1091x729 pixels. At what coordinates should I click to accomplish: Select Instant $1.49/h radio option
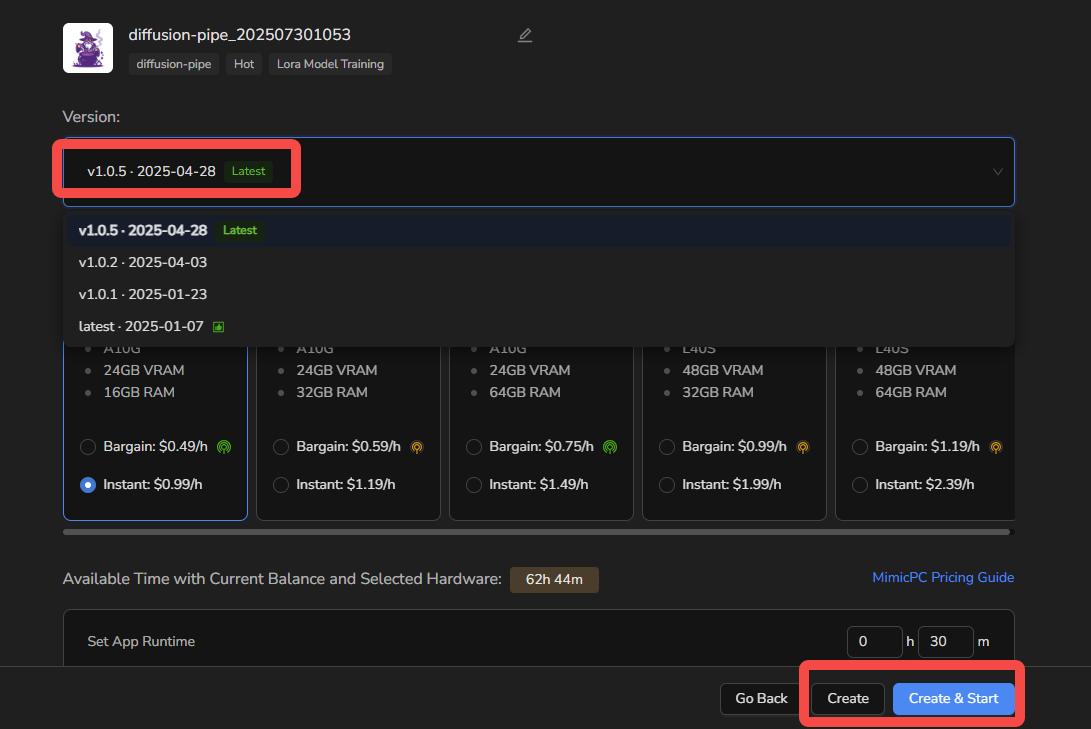474,485
